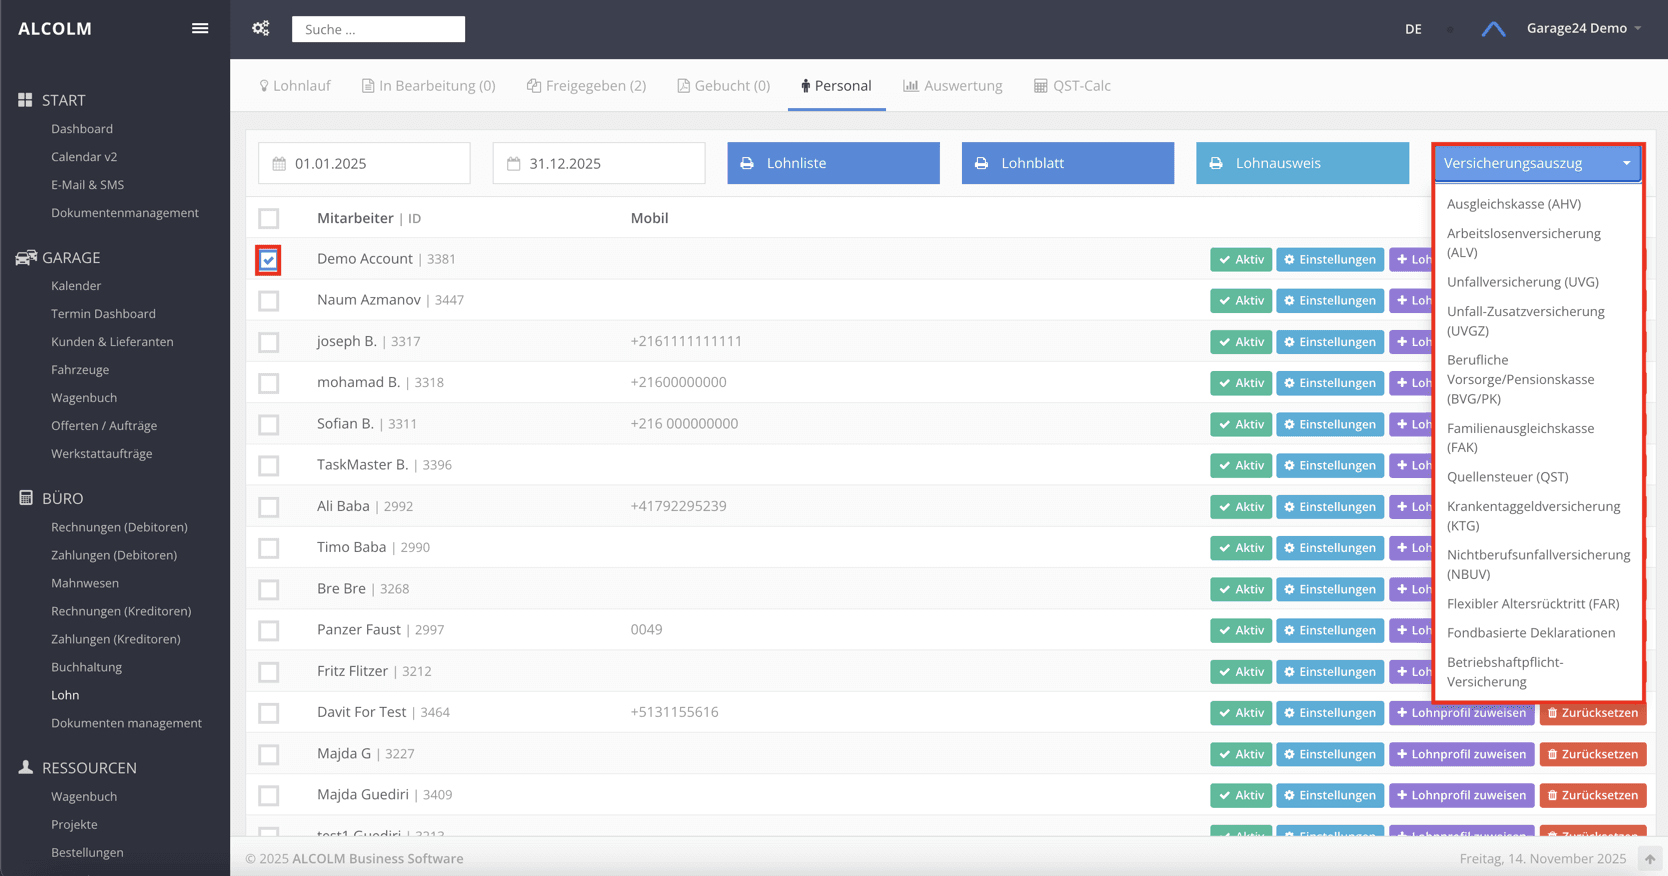Check the Fritz Flitzer row checkbox

point(268,672)
